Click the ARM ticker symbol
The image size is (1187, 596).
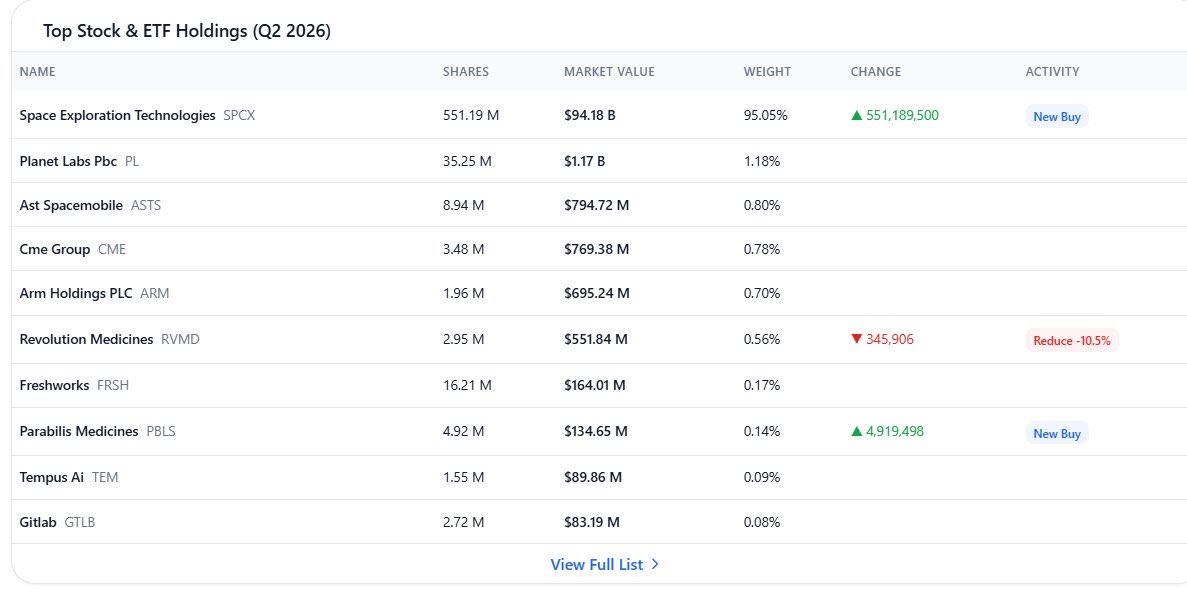click(x=154, y=292)
